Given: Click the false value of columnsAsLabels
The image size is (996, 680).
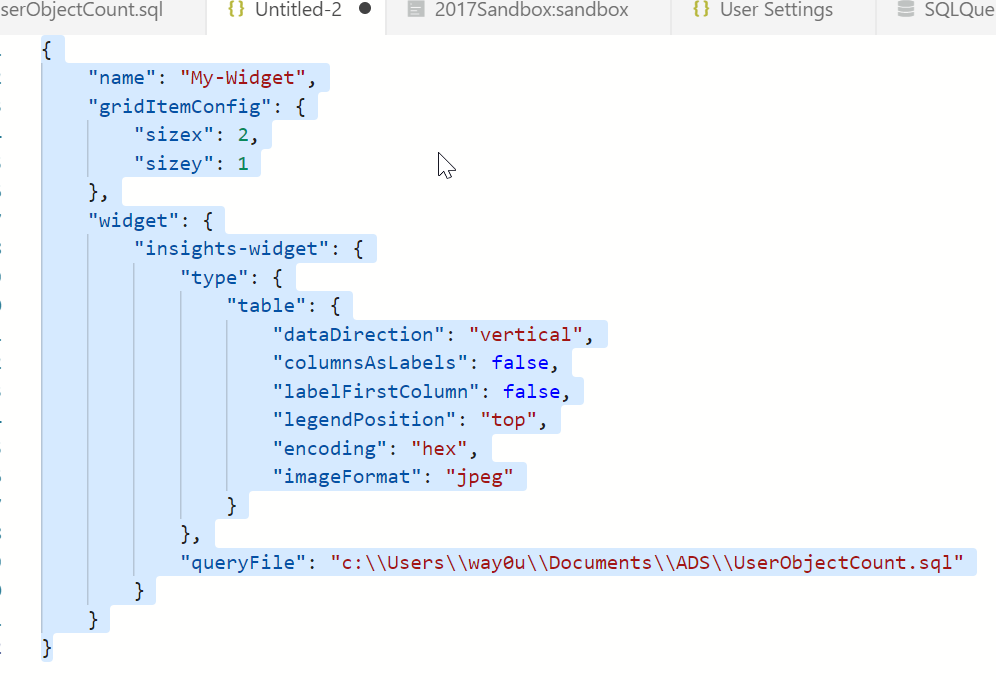Looking at the screenshot, I should click(x=518, y=362).
